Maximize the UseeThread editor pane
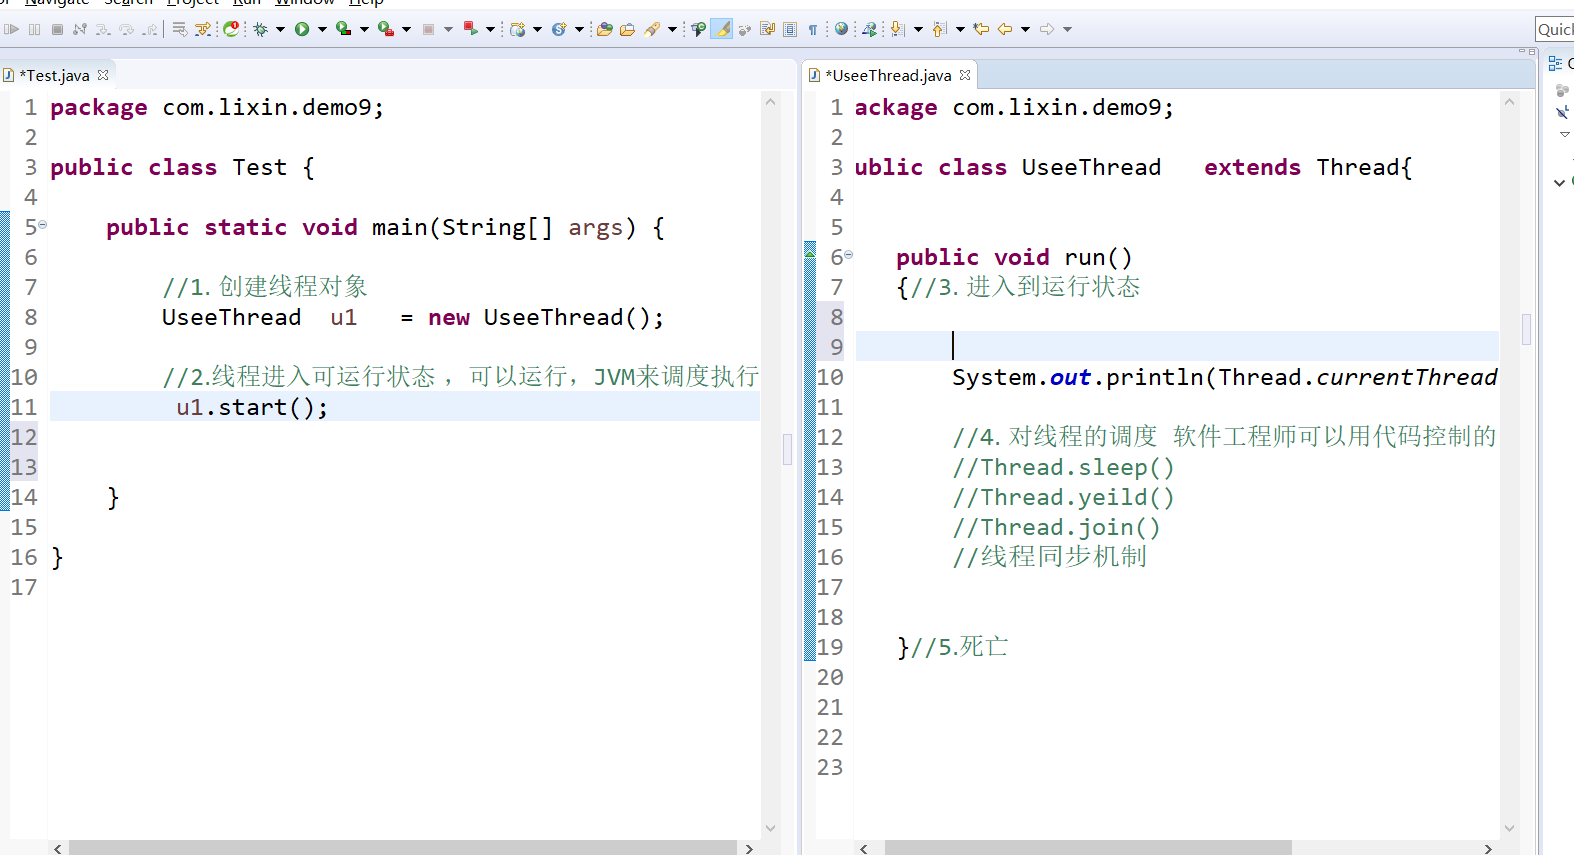The image size is (1574, 855). pos(1531,50)
